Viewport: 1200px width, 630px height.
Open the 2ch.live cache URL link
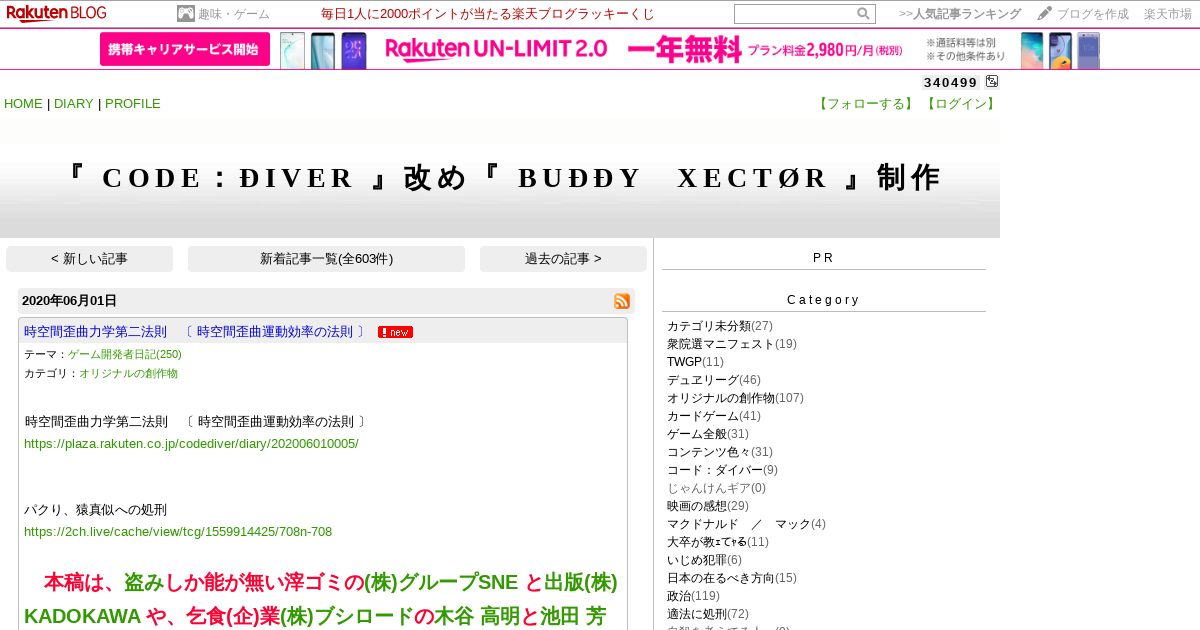[178, 531]
